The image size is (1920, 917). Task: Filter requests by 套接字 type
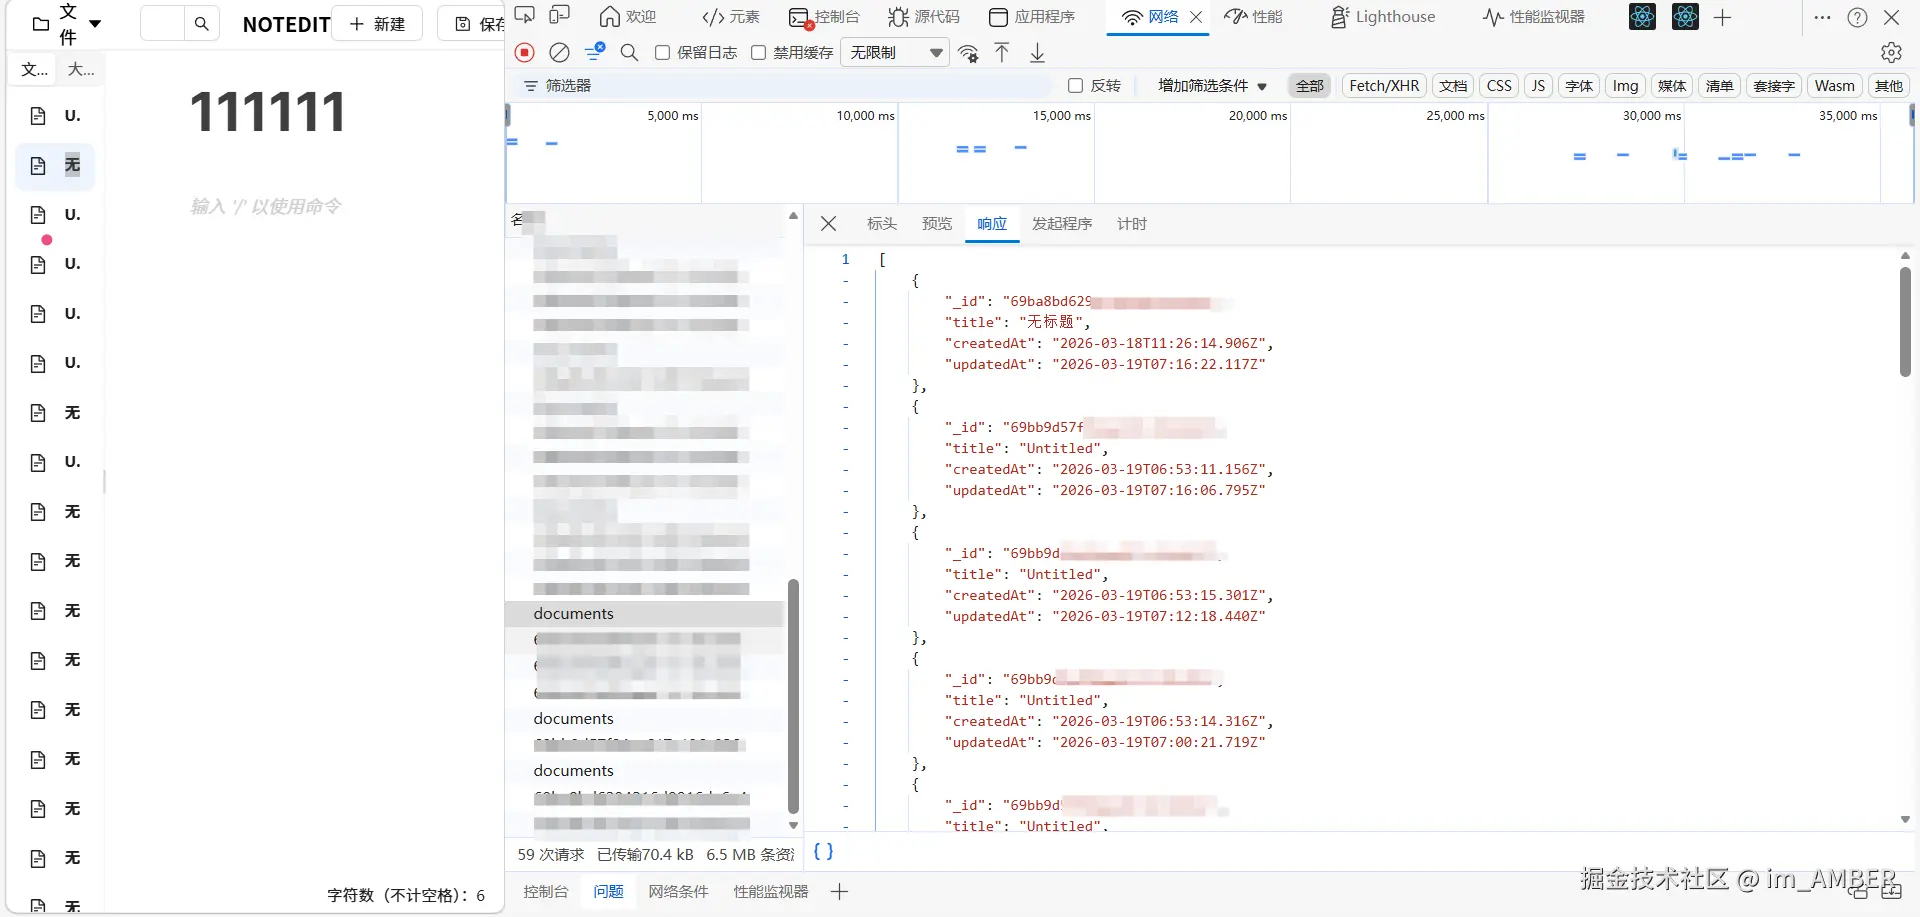[1774, 86]
